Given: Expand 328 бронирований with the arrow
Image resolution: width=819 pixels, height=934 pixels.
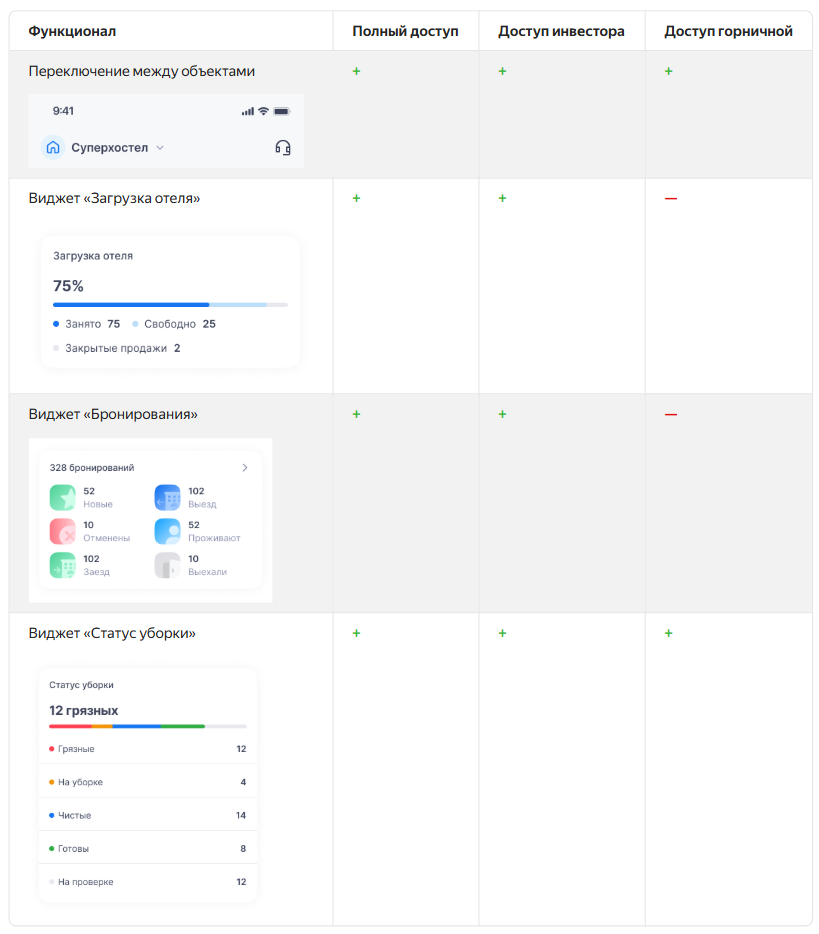Looking at the screenshot, I should tap(245, 468).
